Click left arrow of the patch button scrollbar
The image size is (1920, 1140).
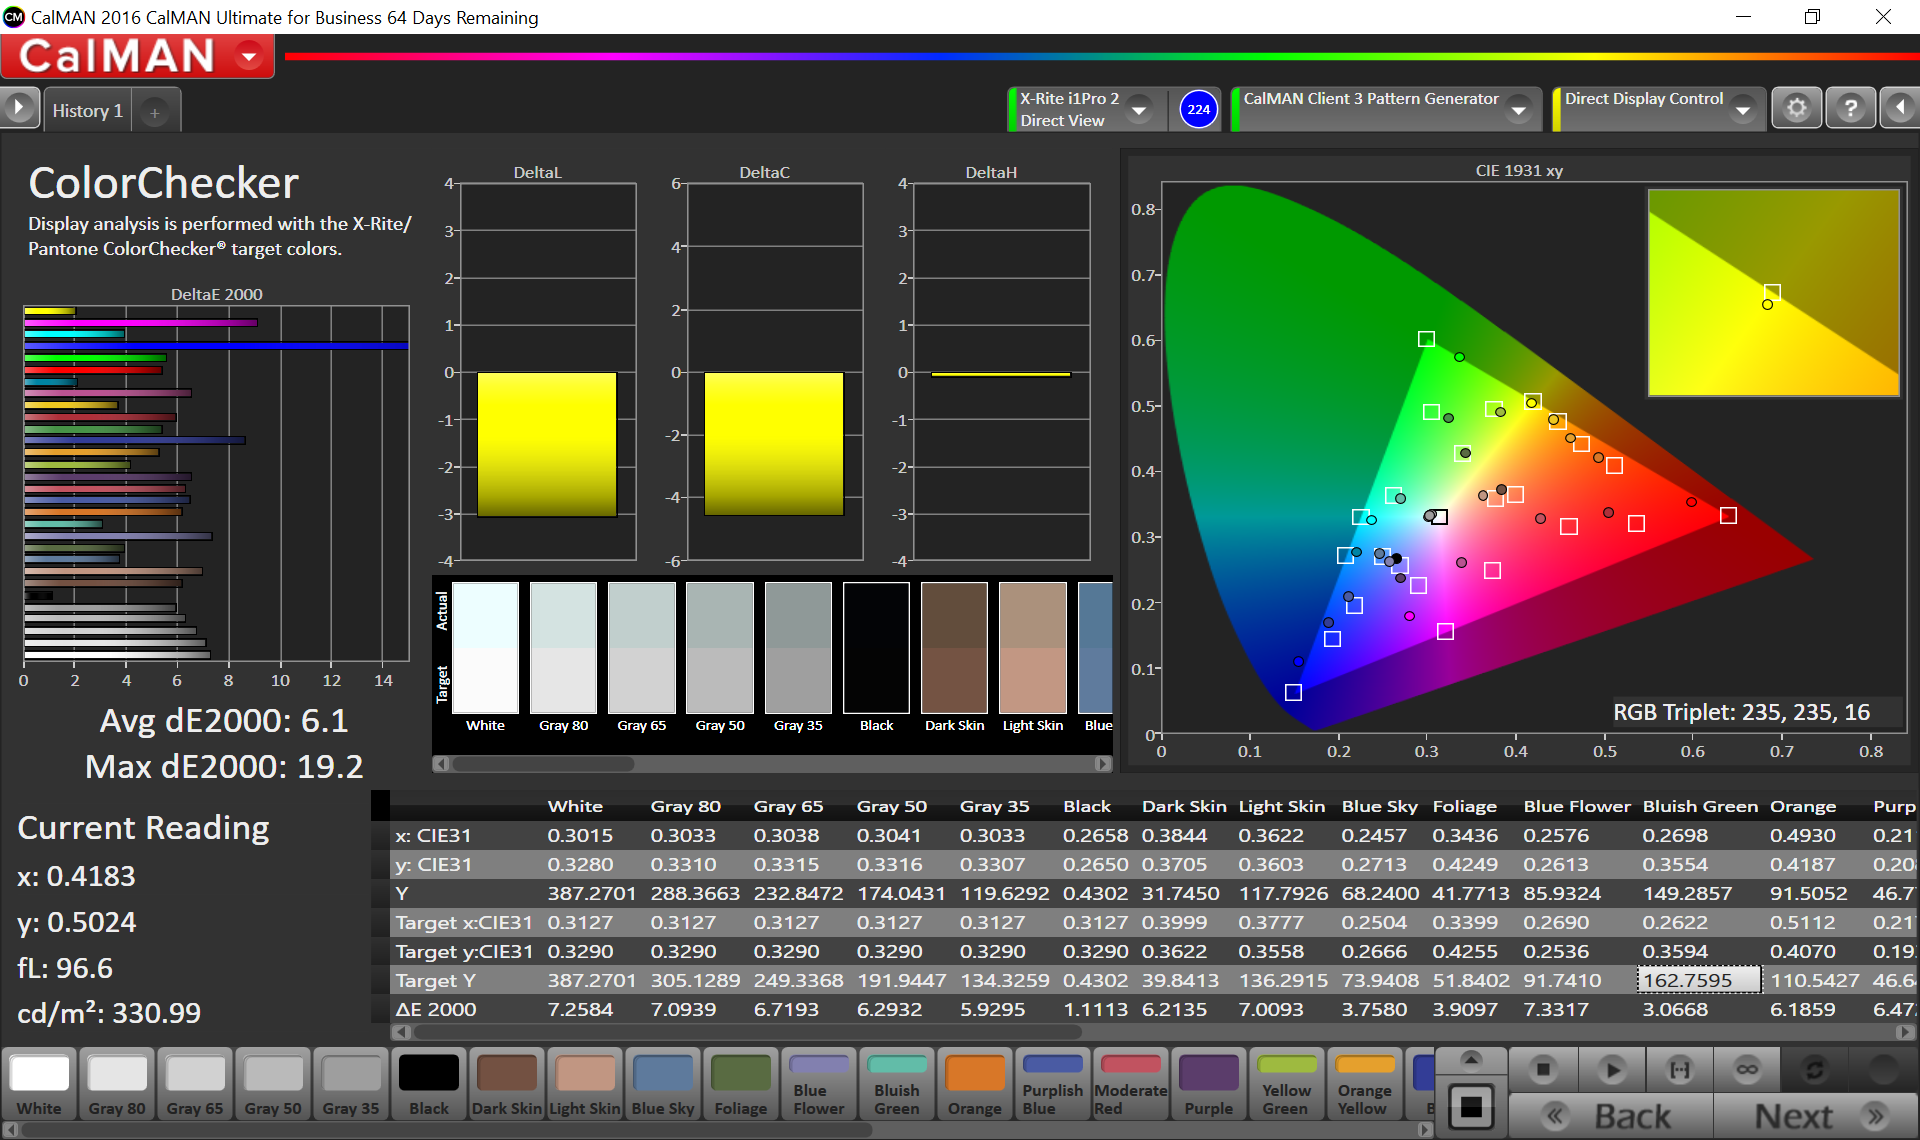[x=9, y=1130]
